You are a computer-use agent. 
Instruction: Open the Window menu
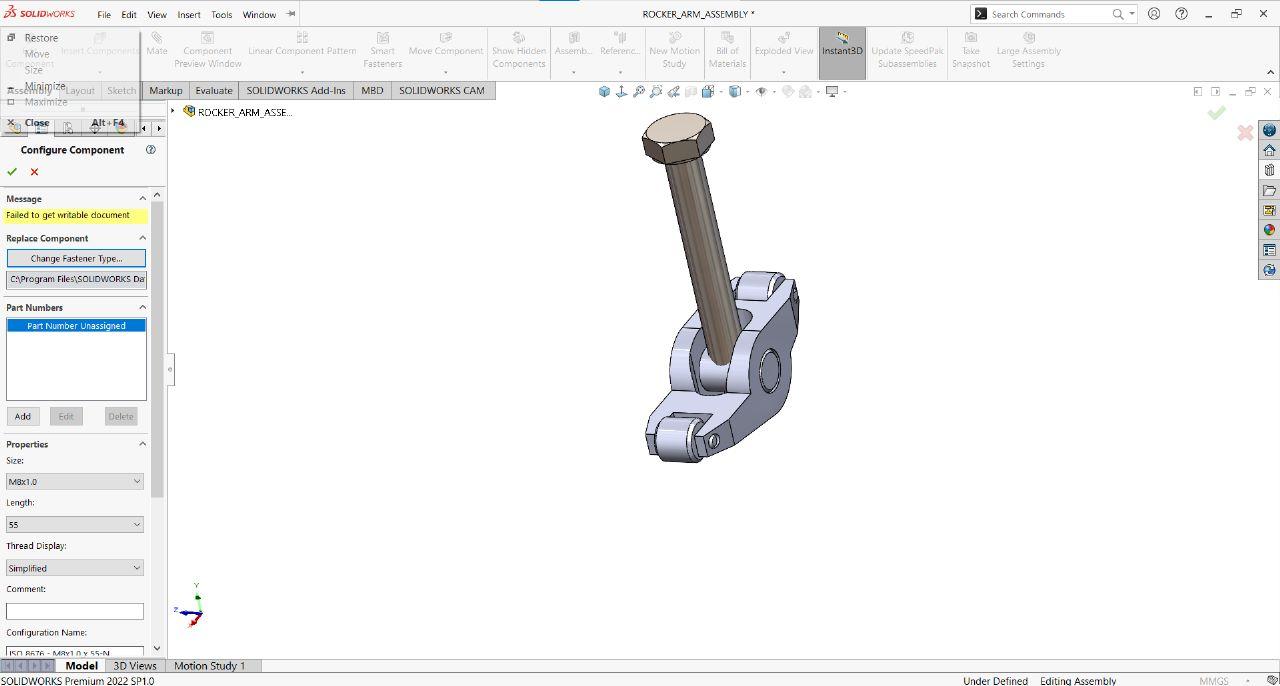[x=259, y=15]
